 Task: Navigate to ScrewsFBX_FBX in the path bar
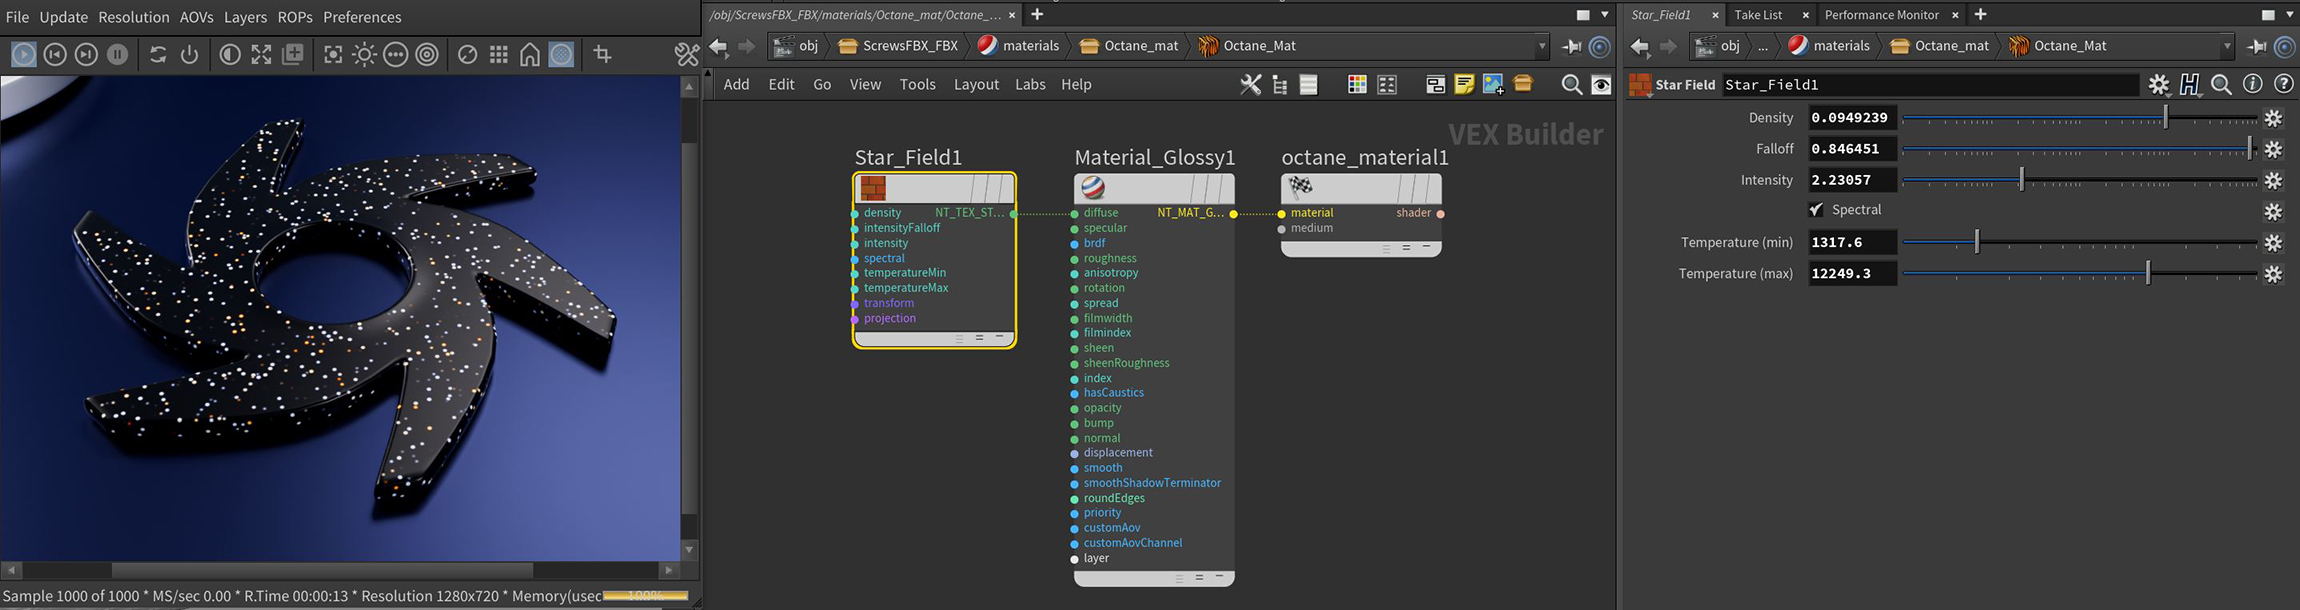[x=909, y=46]
